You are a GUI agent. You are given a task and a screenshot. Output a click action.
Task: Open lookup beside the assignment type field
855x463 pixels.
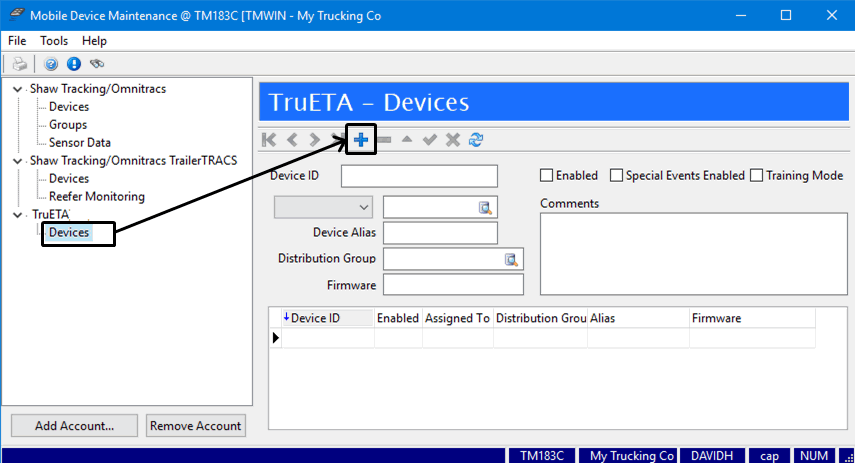pos(485,208)
